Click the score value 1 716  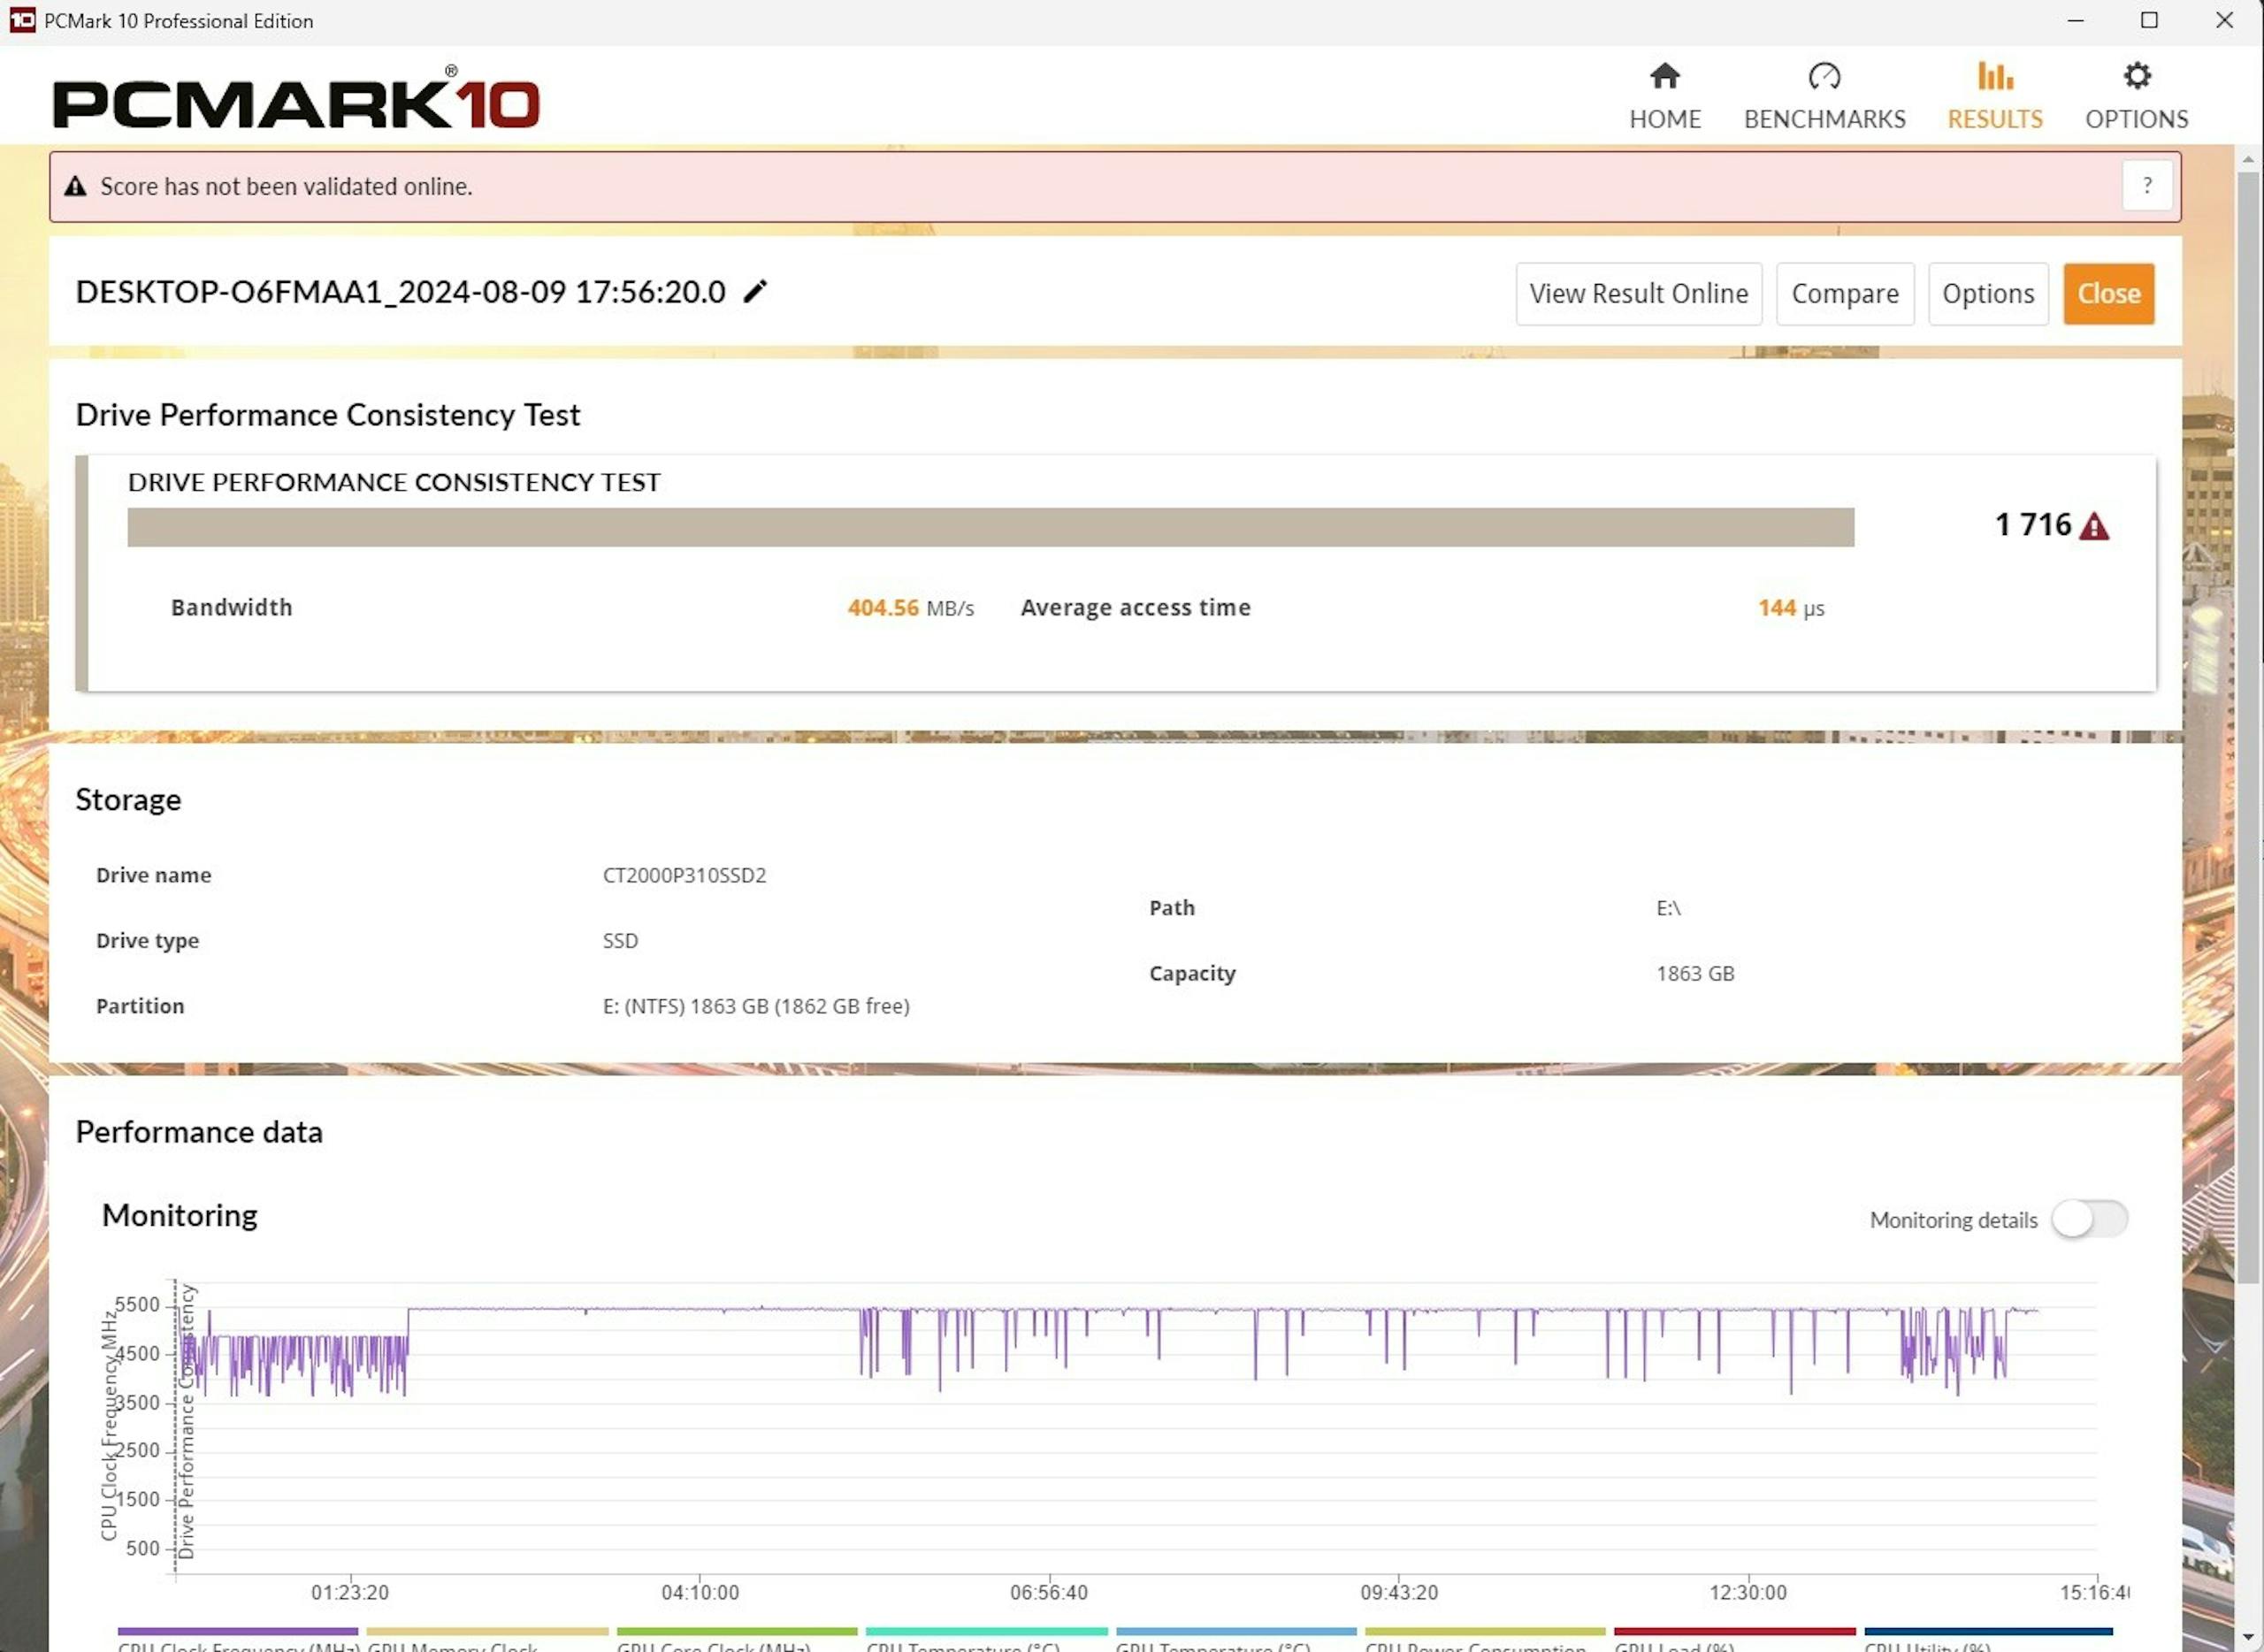2033,524
